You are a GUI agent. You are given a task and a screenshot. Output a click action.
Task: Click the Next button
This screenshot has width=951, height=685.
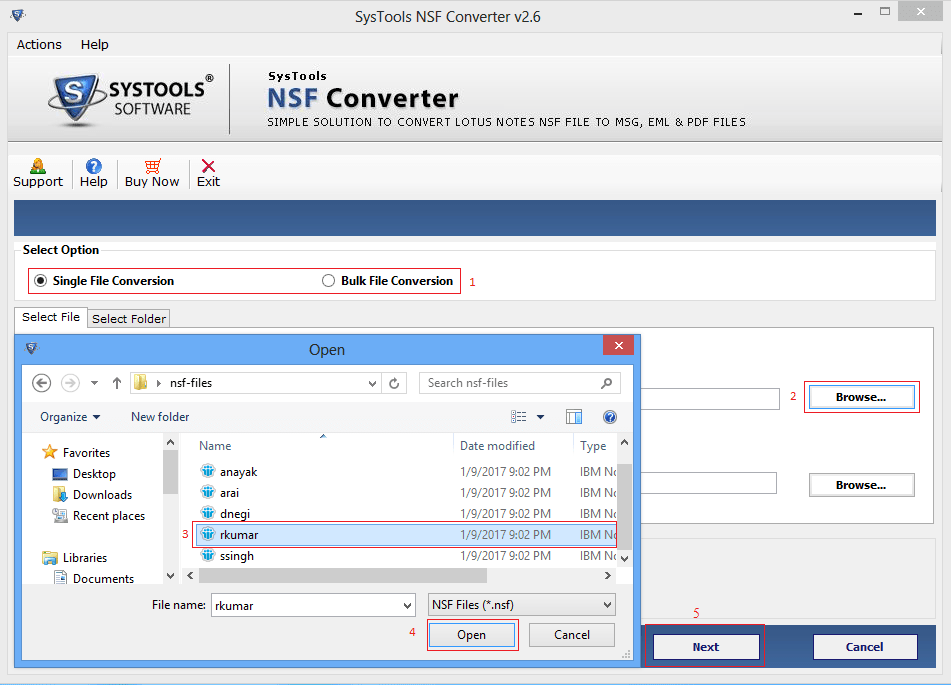pos(706,647)
